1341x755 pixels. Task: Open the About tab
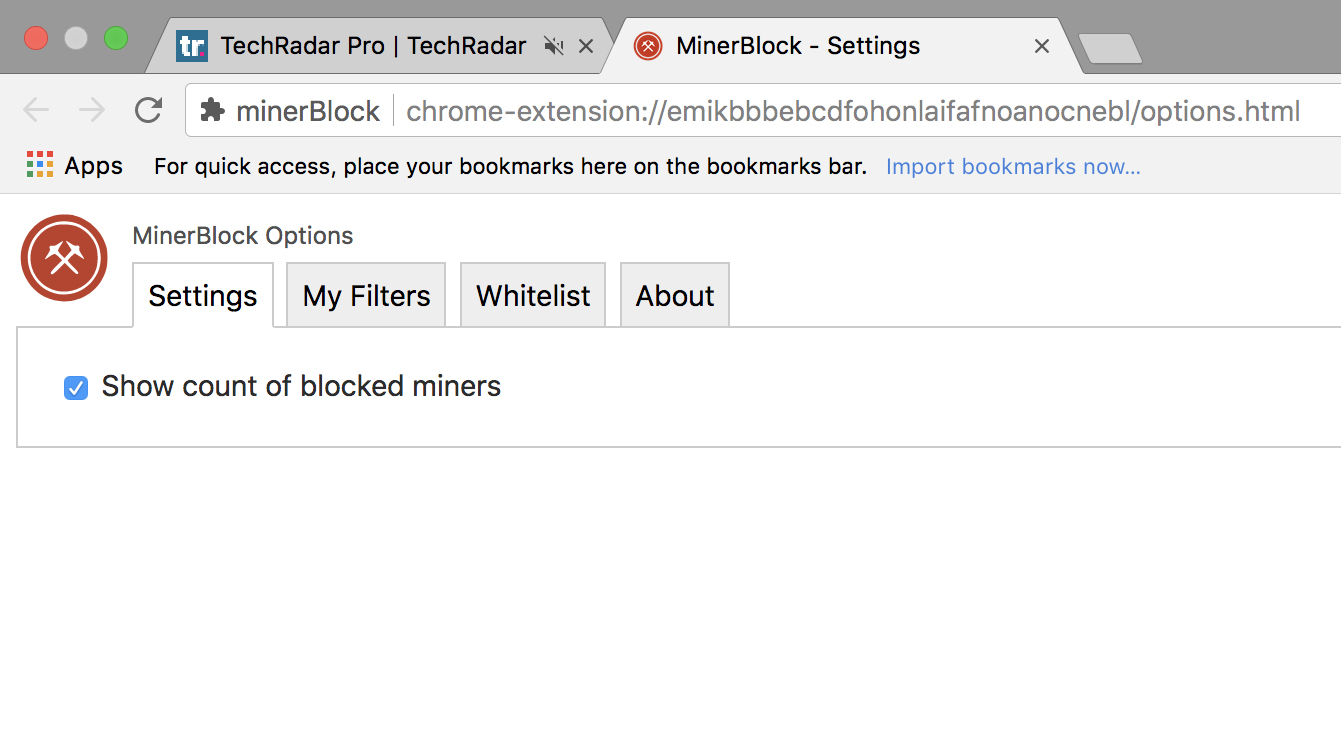click(x=675, y=296)
